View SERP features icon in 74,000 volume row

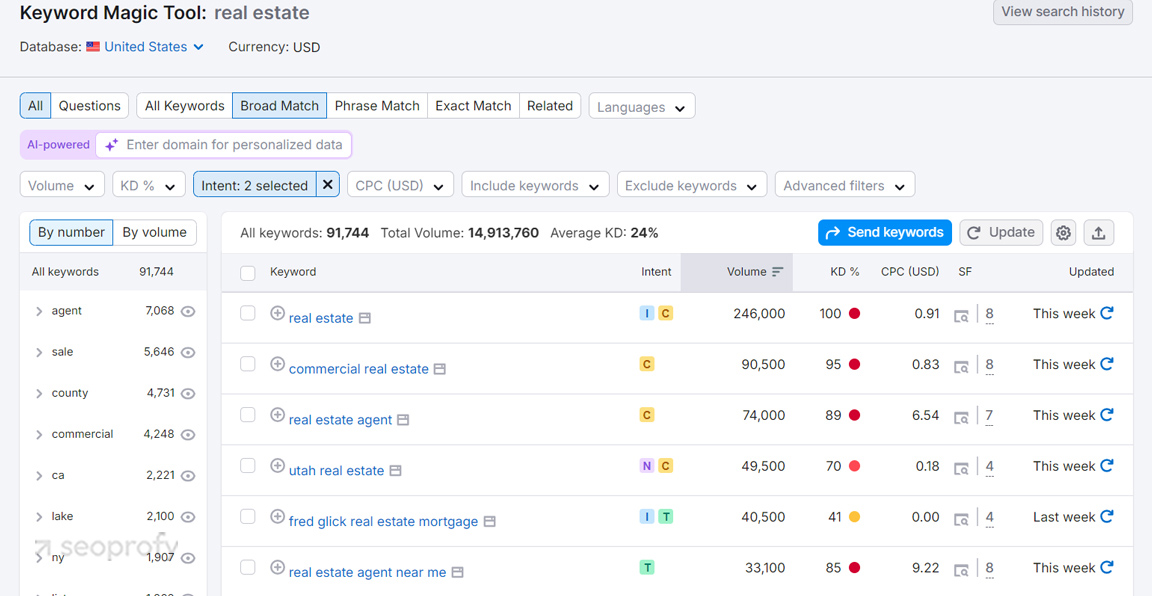[961, 418]
